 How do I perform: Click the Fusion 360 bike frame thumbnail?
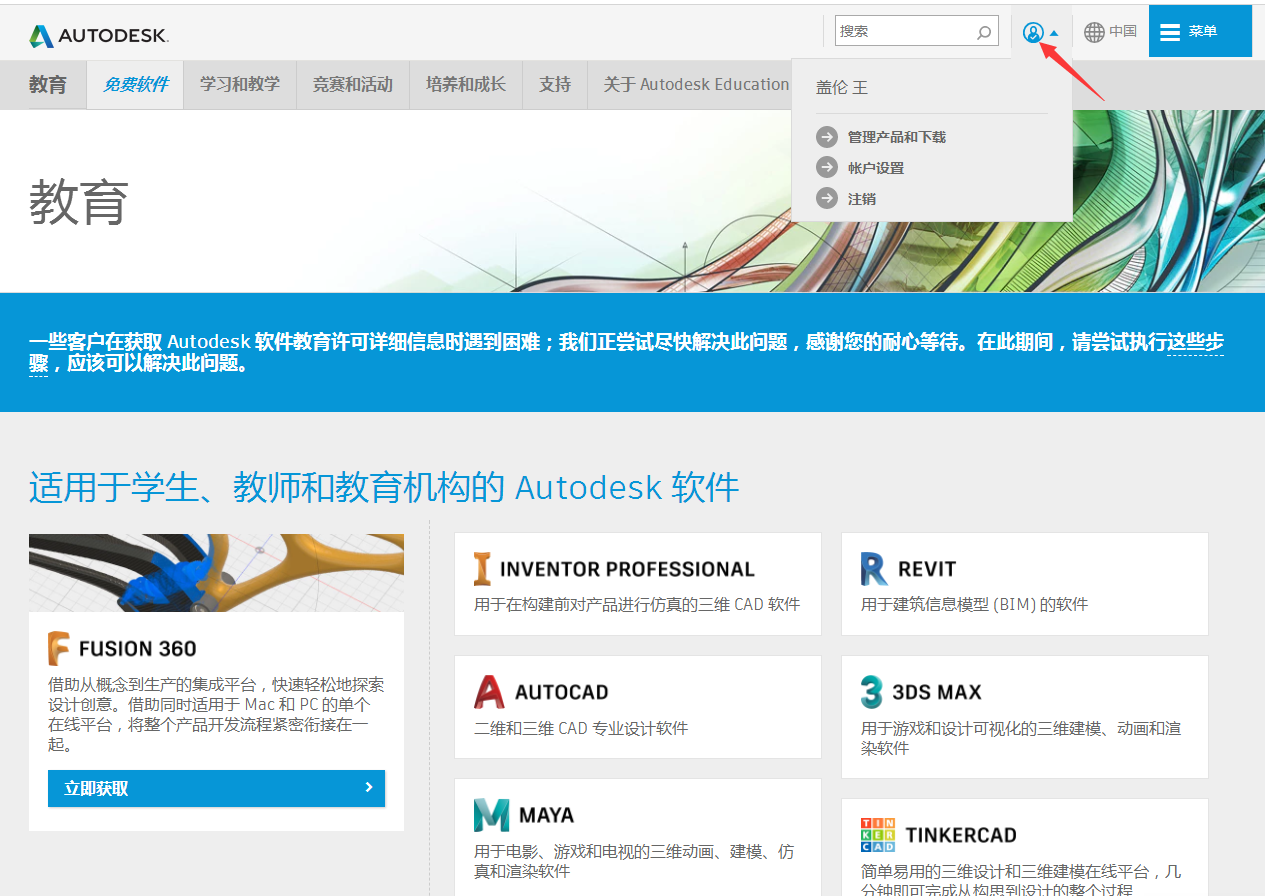coord(216,573)
